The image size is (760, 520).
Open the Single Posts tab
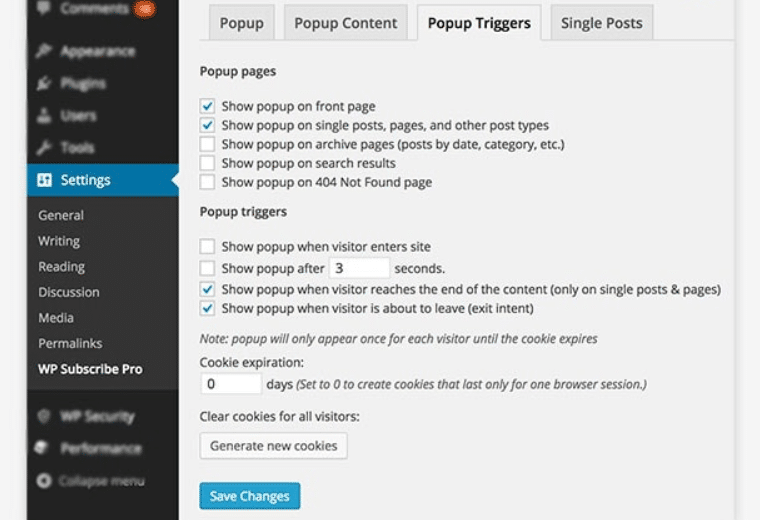point(601,23)
